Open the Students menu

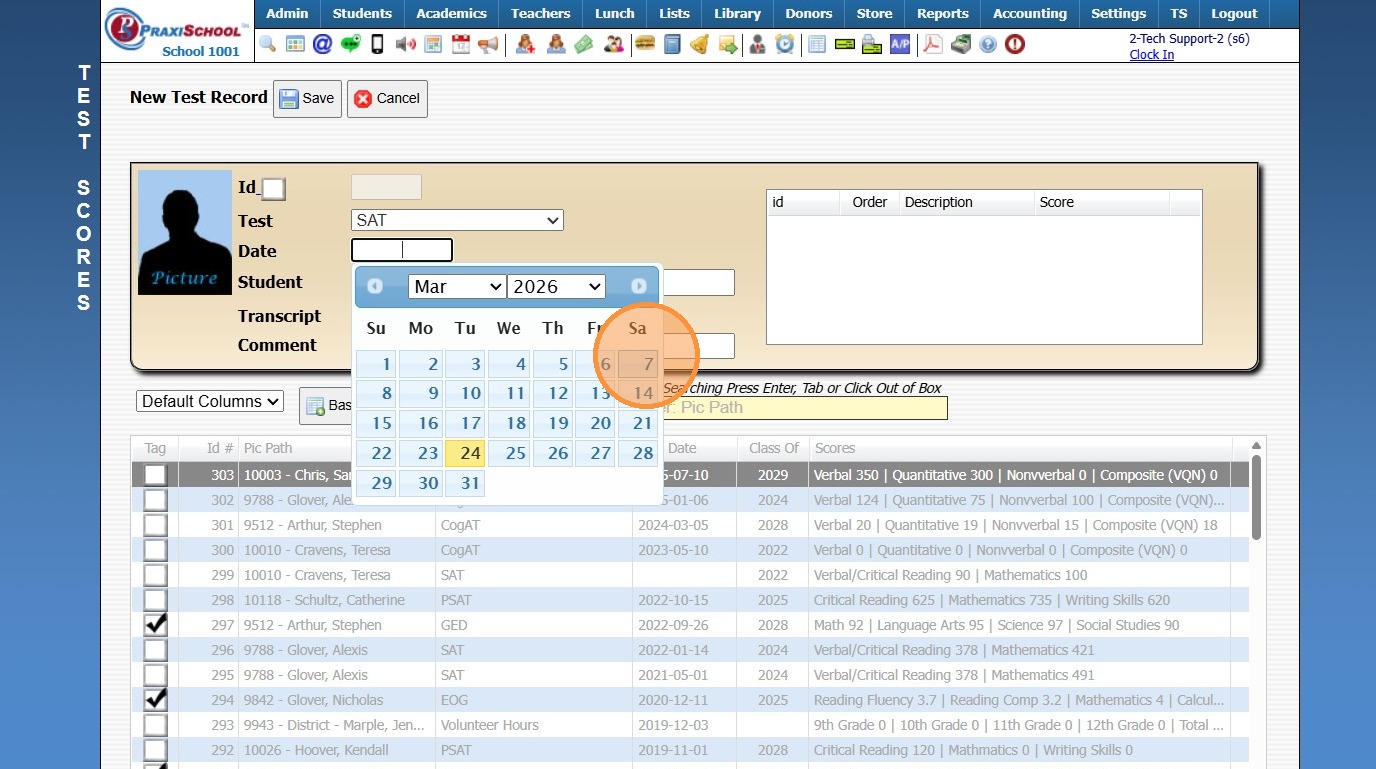362,14
